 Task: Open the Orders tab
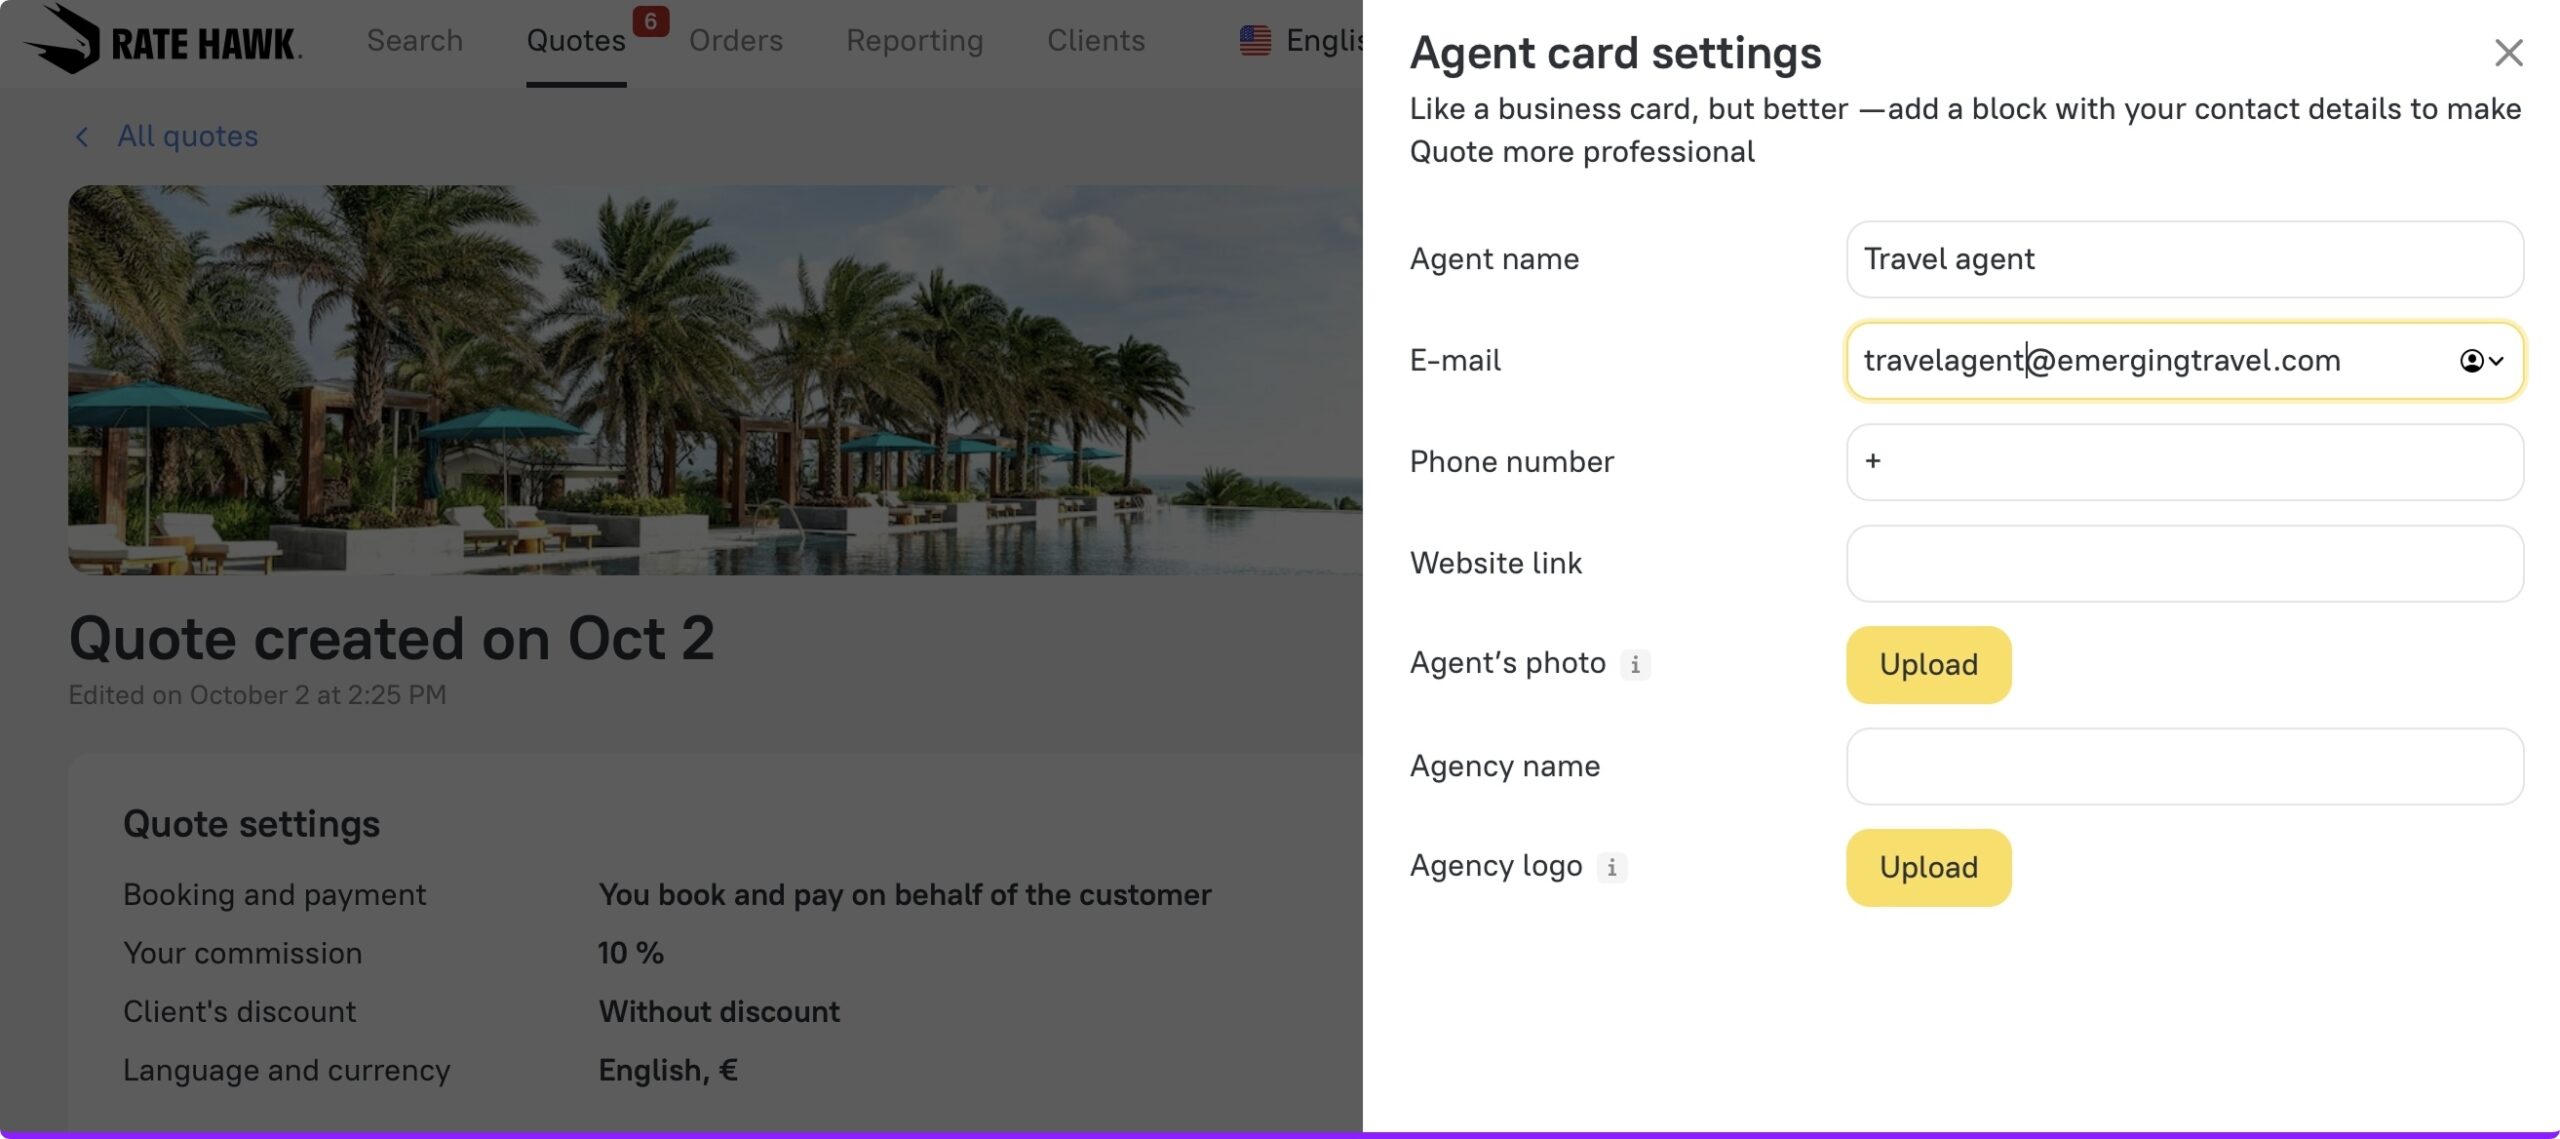pyautogui.click(x=735, y=41)
